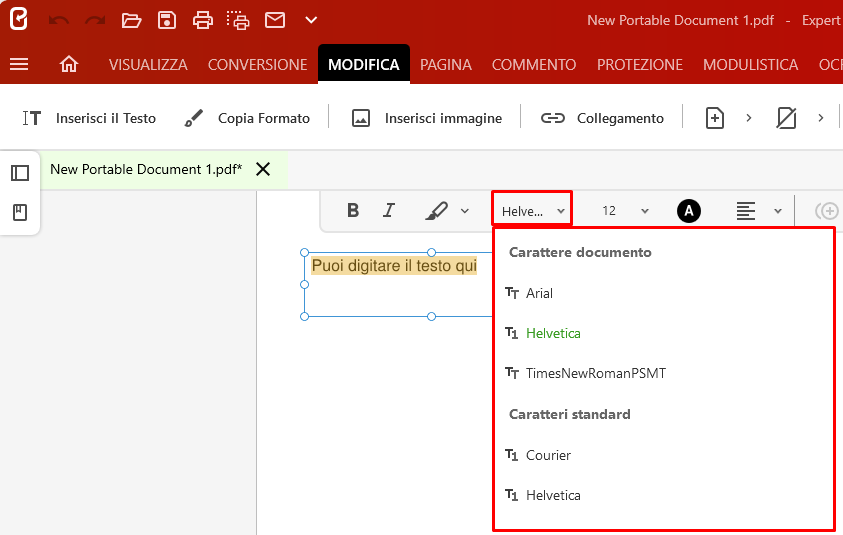Switch to the MODULISTICA tab
Viewport: 843px width, 535px height.
(x=751, y=65)
